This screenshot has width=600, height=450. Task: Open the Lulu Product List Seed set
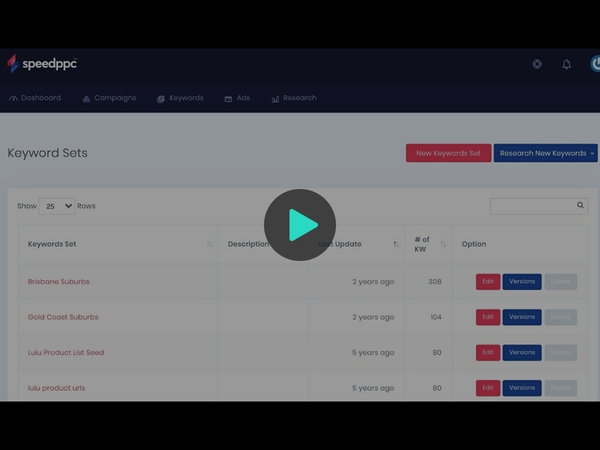pos(65,352)
